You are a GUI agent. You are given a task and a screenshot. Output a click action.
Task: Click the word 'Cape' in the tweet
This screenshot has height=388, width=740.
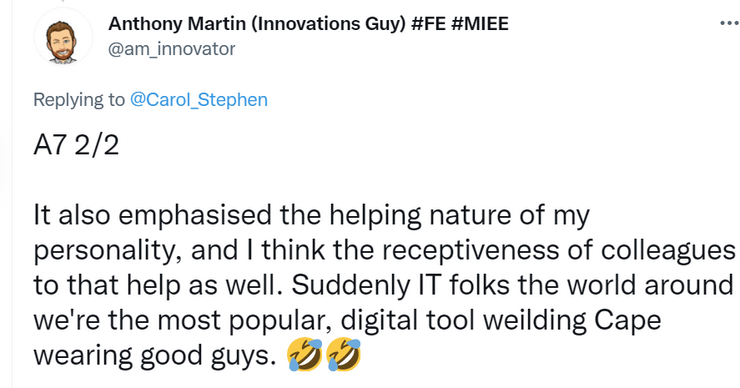coord(627,321)
